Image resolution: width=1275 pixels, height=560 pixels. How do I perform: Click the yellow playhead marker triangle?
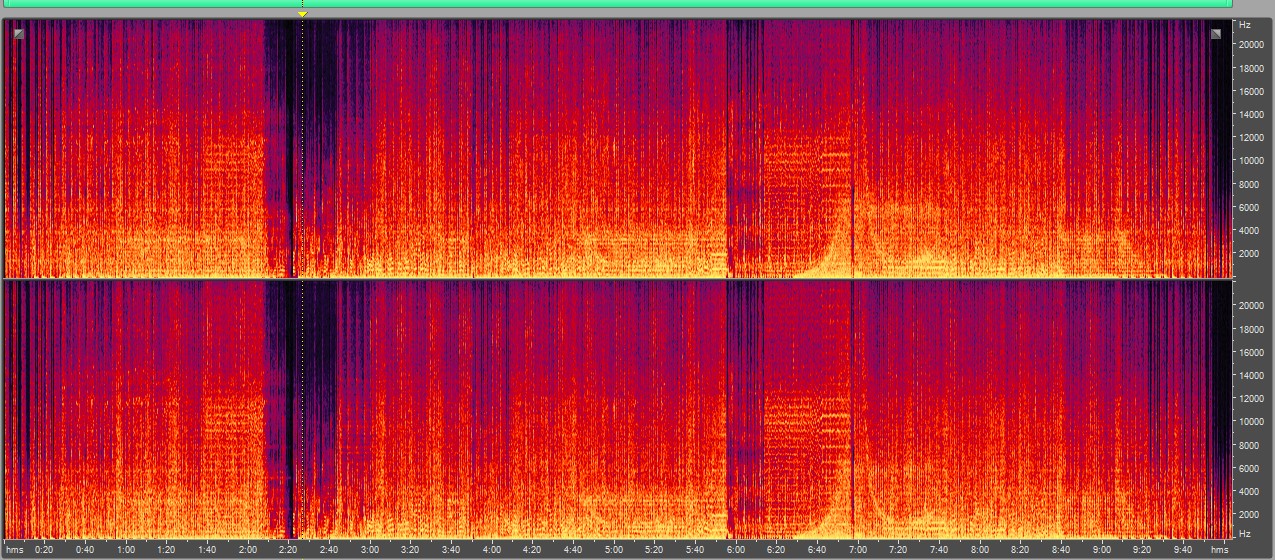302,14
